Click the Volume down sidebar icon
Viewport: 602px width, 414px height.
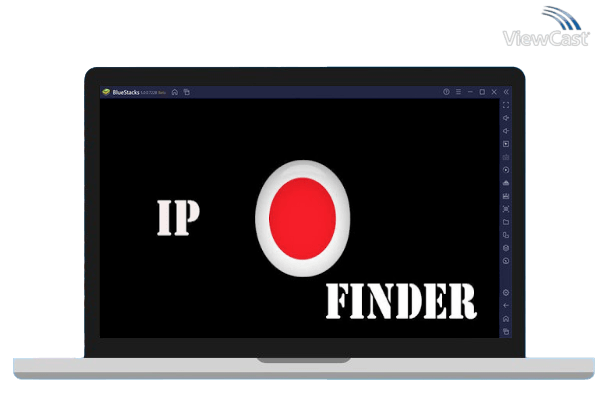(x=506, y=131)
